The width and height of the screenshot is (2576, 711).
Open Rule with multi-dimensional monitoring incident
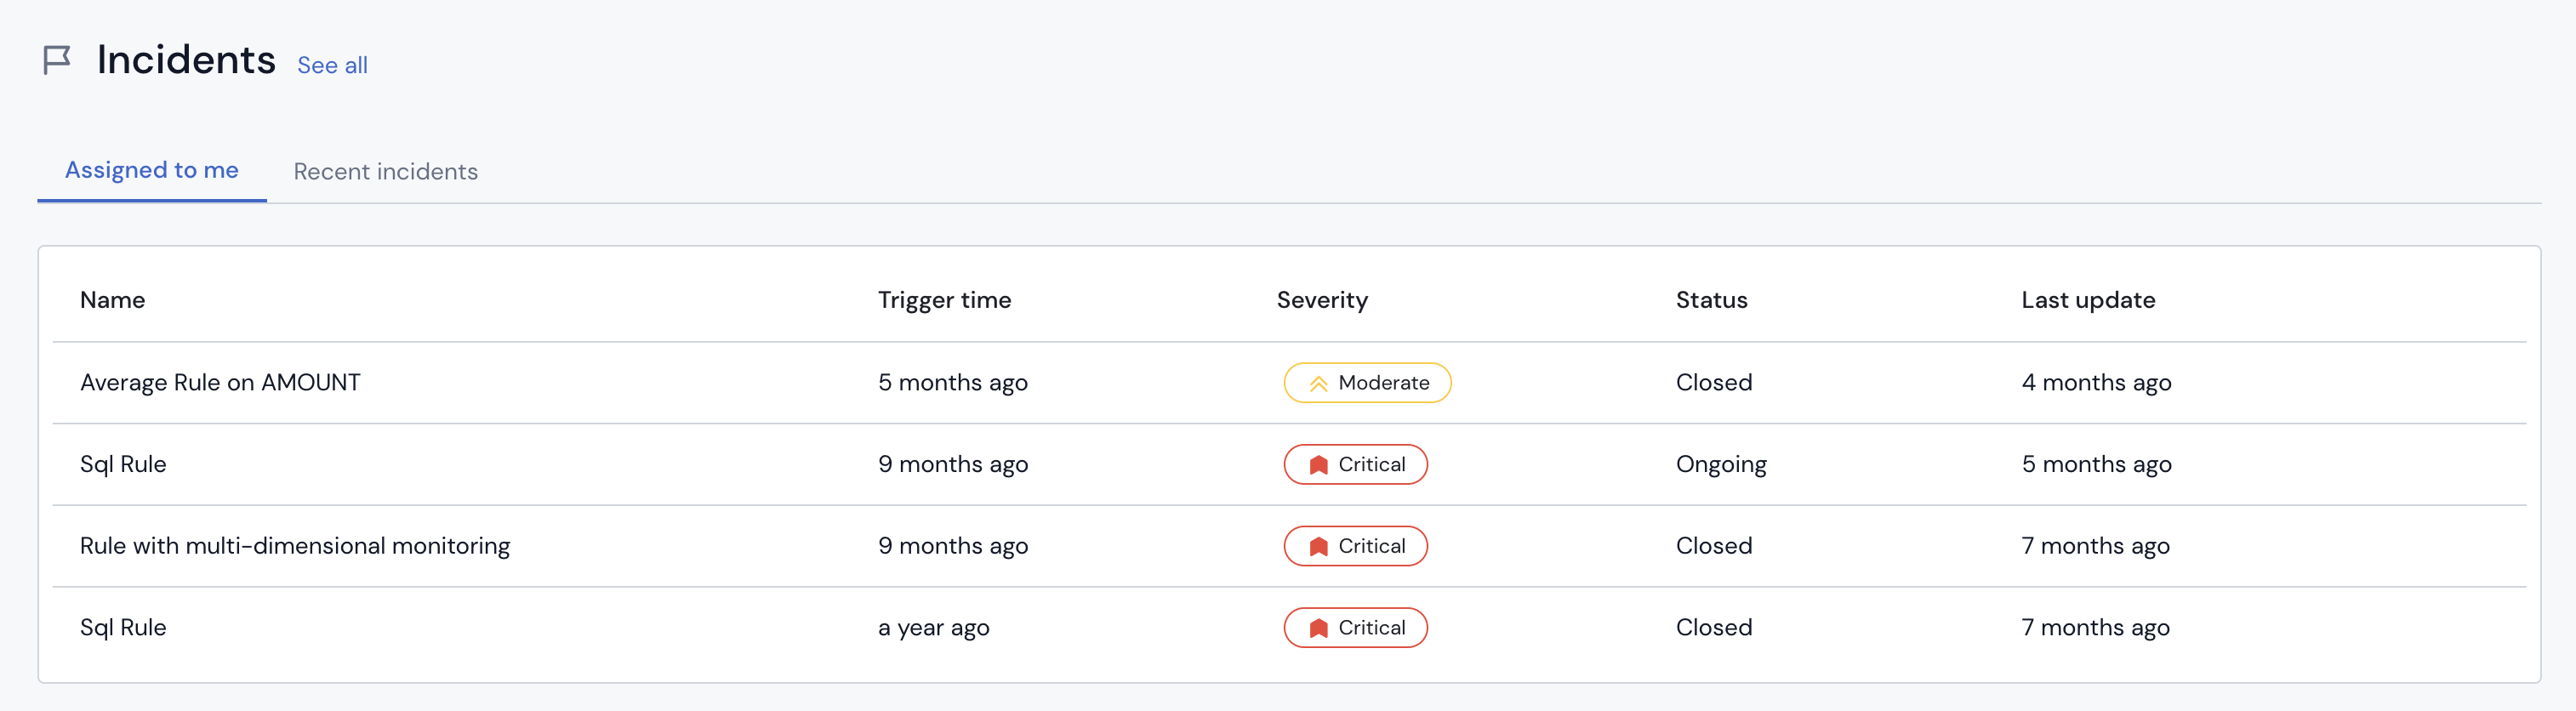pos(295,546)
